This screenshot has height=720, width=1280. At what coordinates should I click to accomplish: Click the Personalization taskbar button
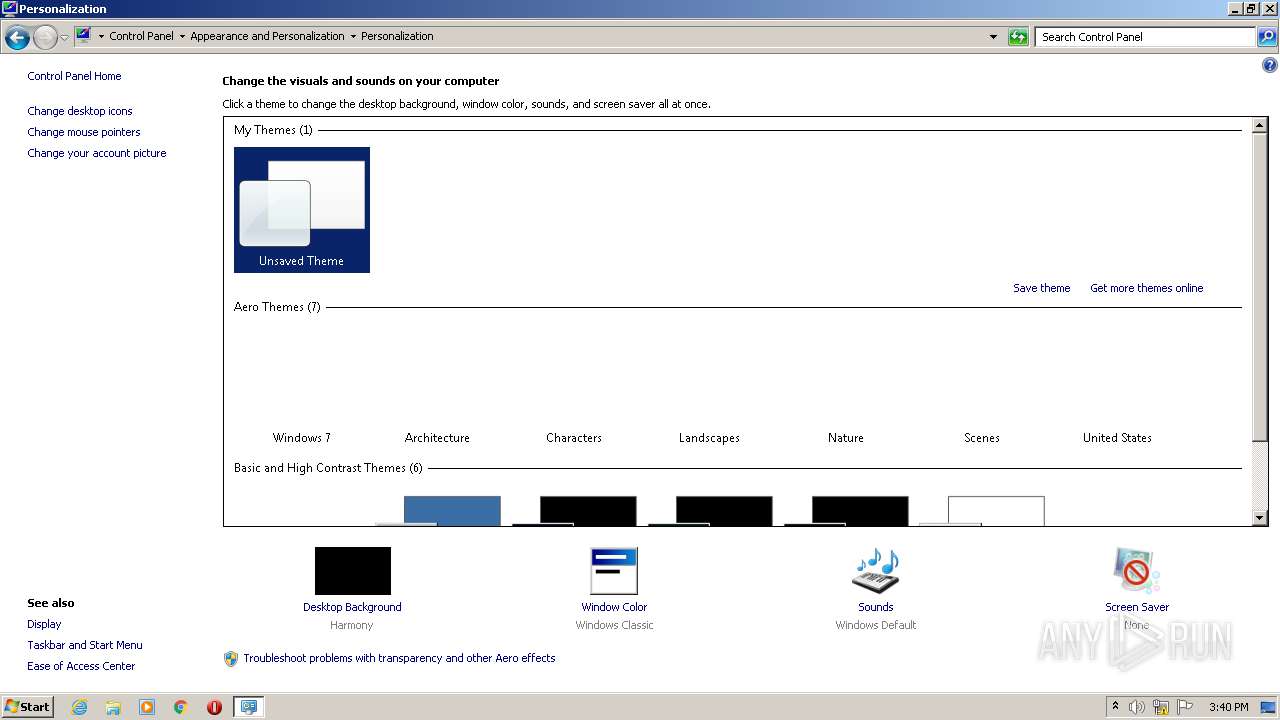coord(248,707)
